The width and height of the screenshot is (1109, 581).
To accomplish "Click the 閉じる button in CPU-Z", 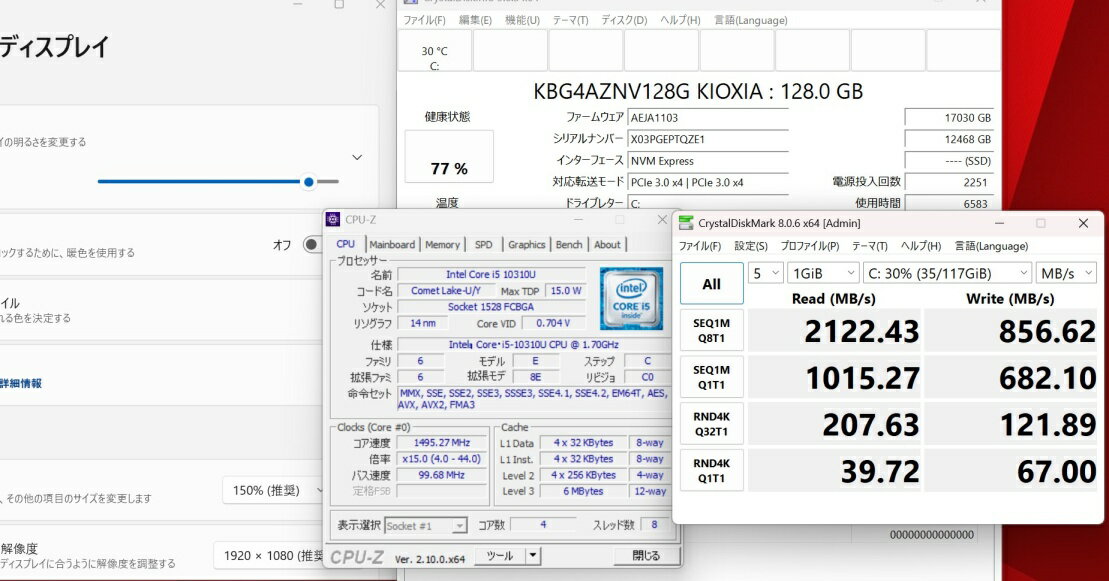I will [645, 555].
